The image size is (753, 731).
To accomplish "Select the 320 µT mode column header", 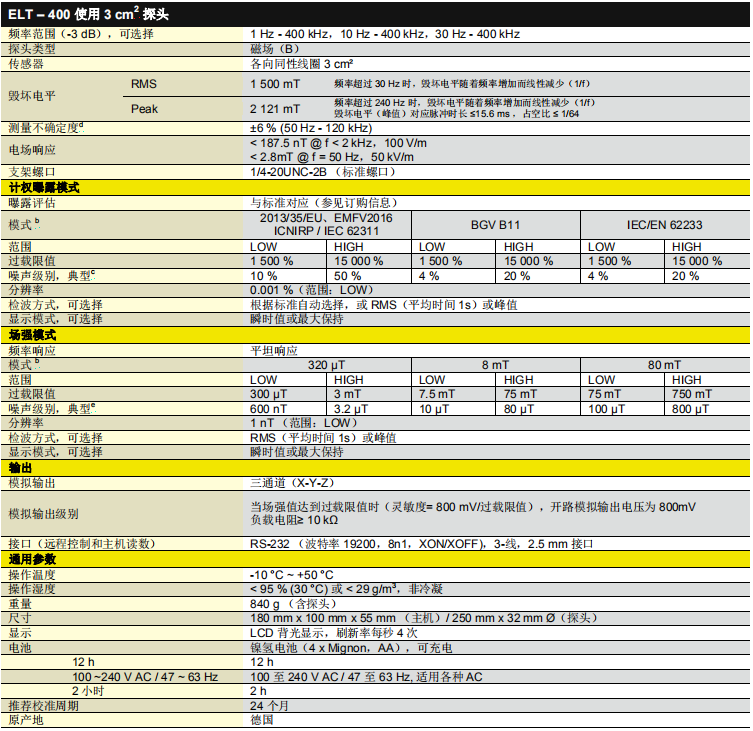I will [329, 366].
